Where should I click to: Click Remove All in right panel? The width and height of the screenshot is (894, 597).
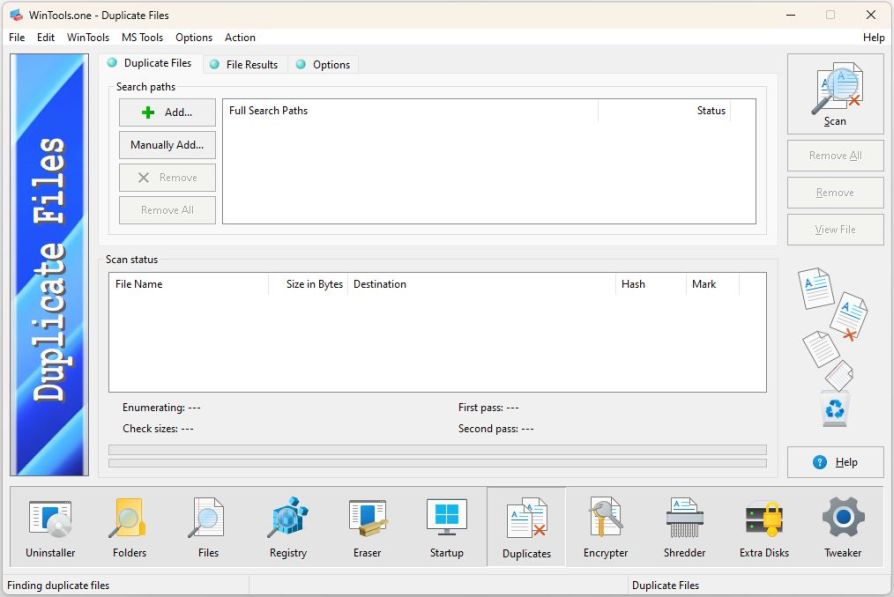tap(835, 156)
